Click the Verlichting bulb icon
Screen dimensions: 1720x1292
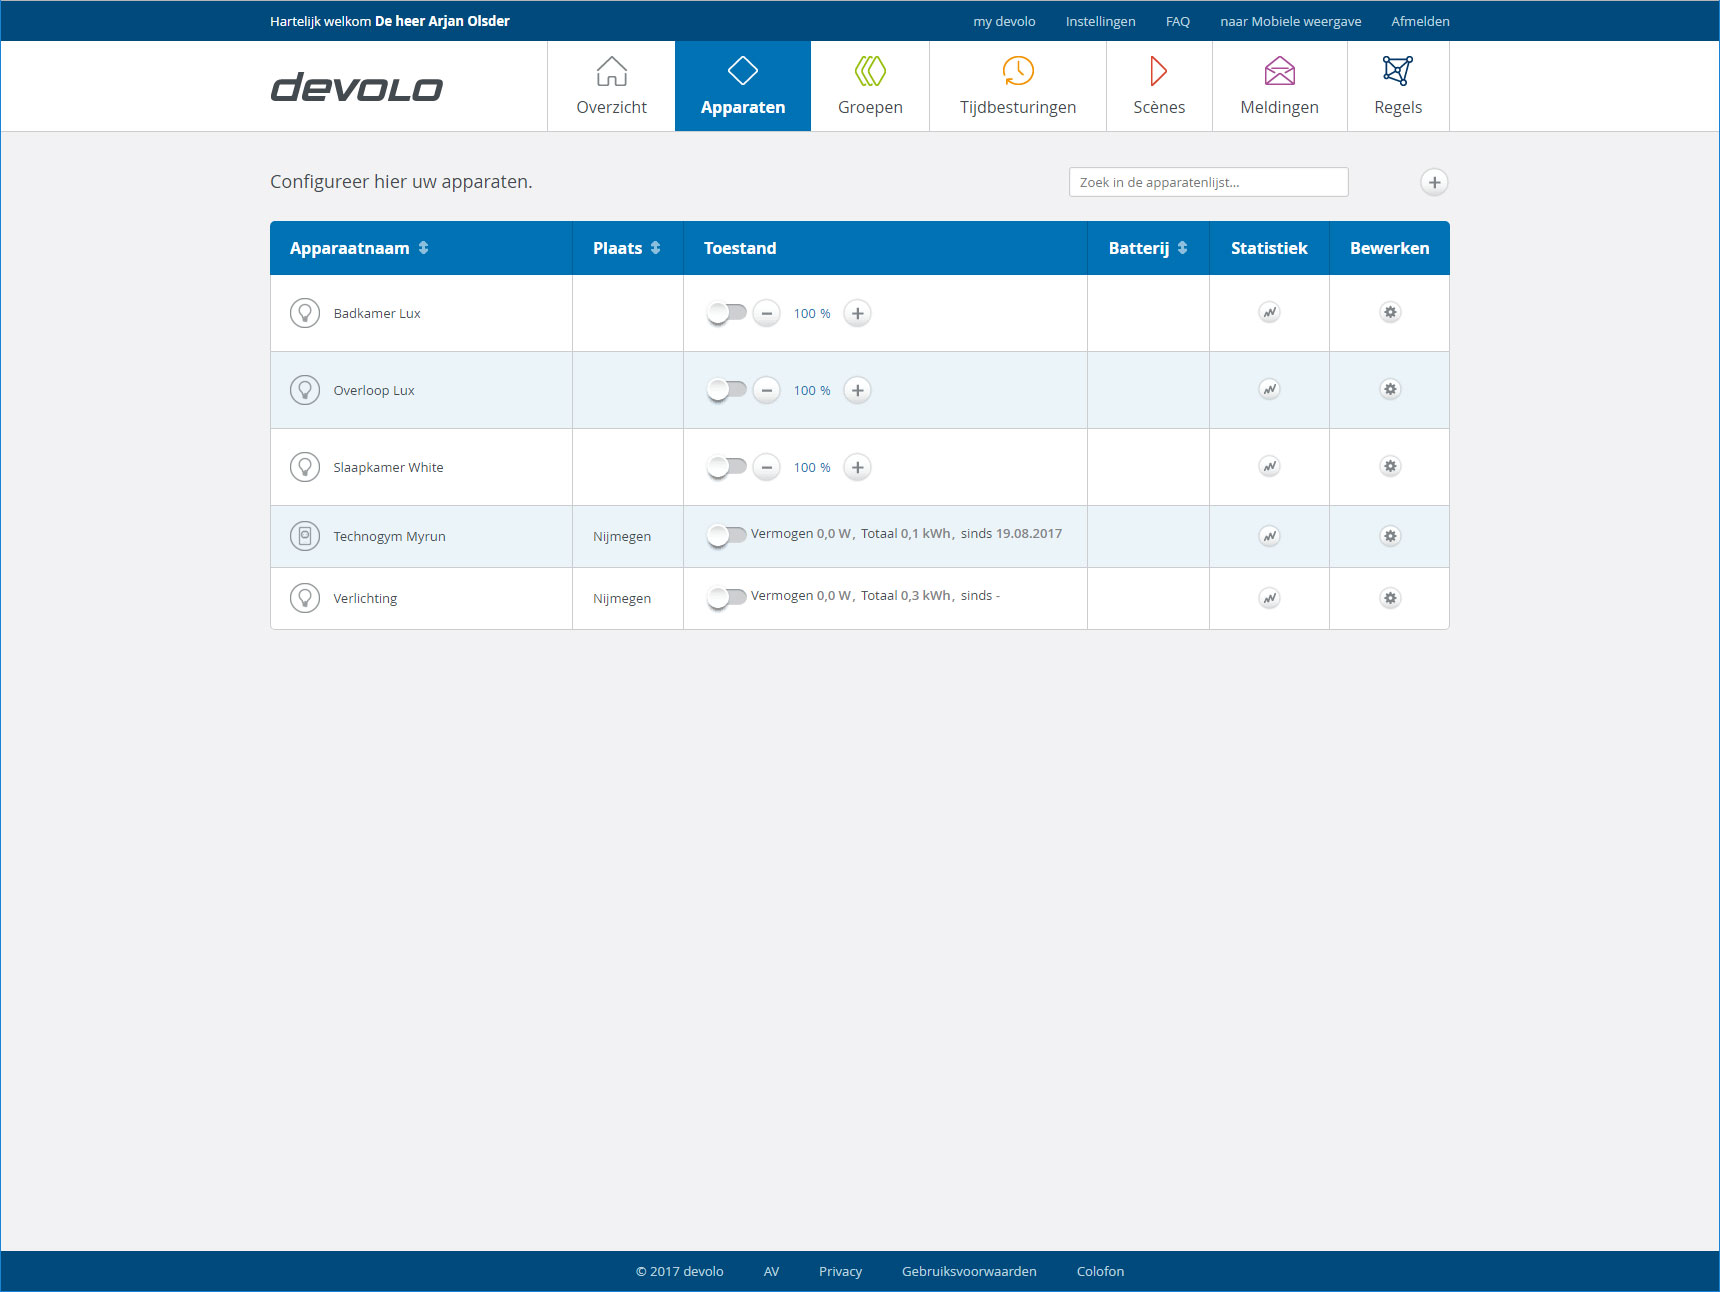click(x=305, y=598)
